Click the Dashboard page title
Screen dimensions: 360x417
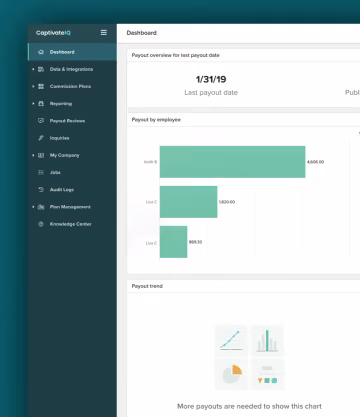[x=142, y=33]
